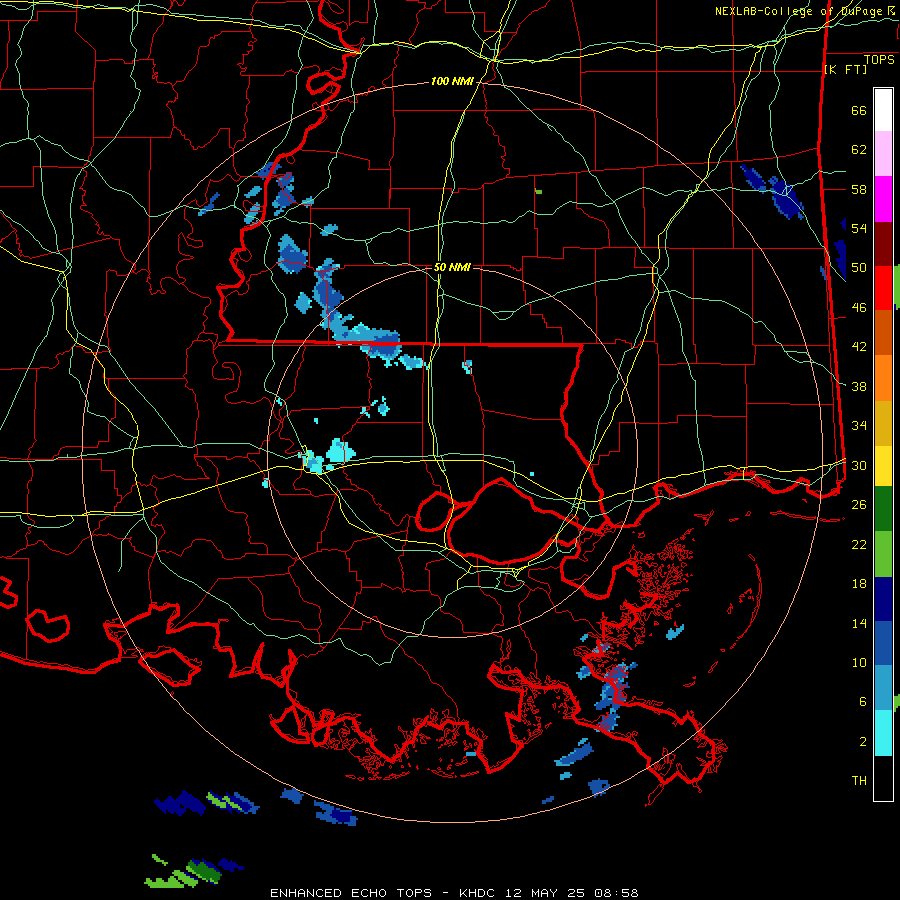Screen dimensions: 900x900
Task: Click the K FT units label
Action: tap(845, 69)
